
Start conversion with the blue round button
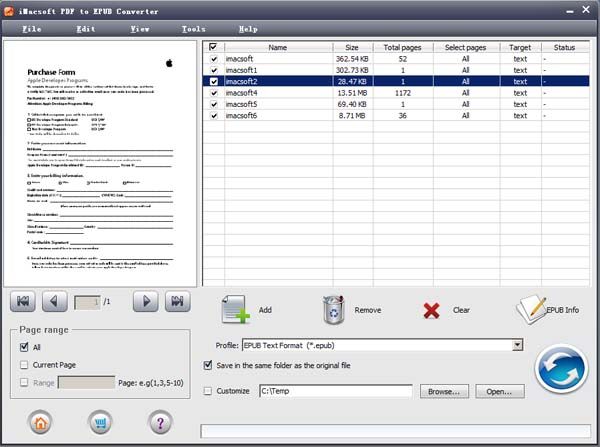[x=561, y=369]
